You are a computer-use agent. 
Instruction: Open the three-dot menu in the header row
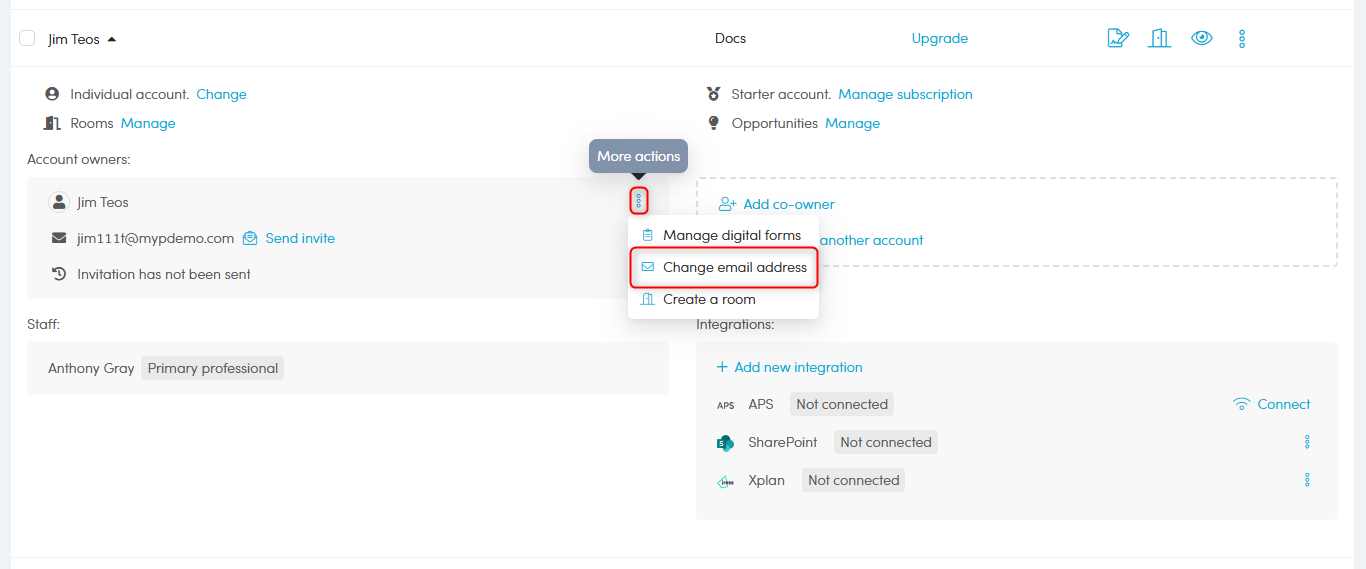pos(1242,39)
